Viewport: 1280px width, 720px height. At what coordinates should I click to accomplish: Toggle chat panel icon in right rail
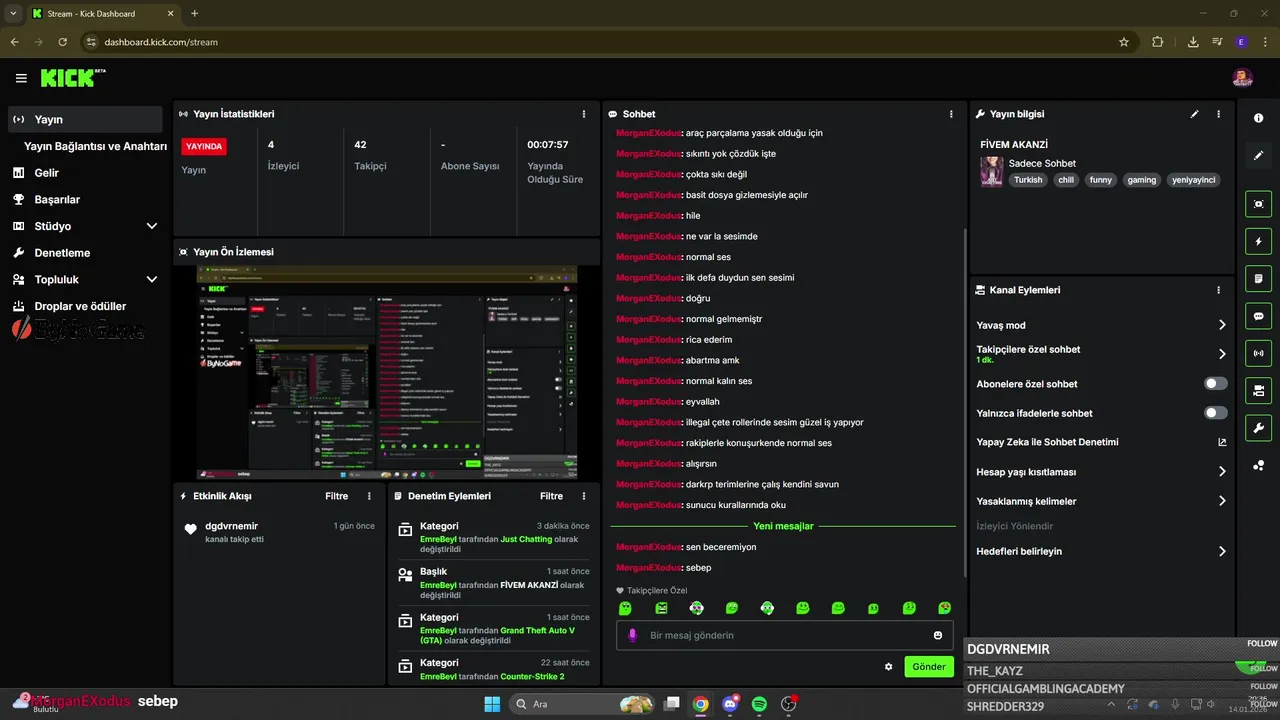coord(1258,316)
